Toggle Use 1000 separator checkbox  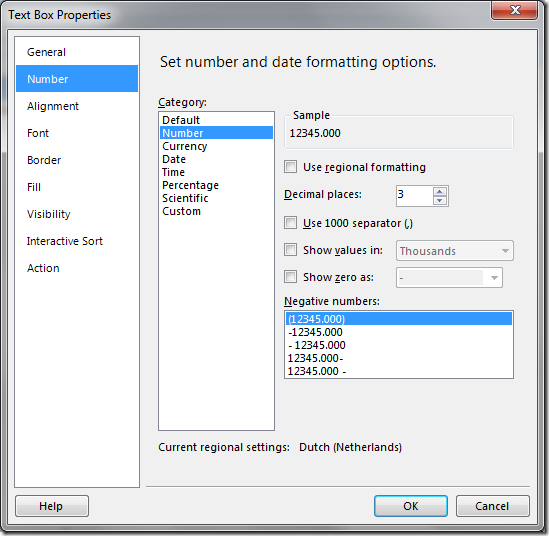290,223
